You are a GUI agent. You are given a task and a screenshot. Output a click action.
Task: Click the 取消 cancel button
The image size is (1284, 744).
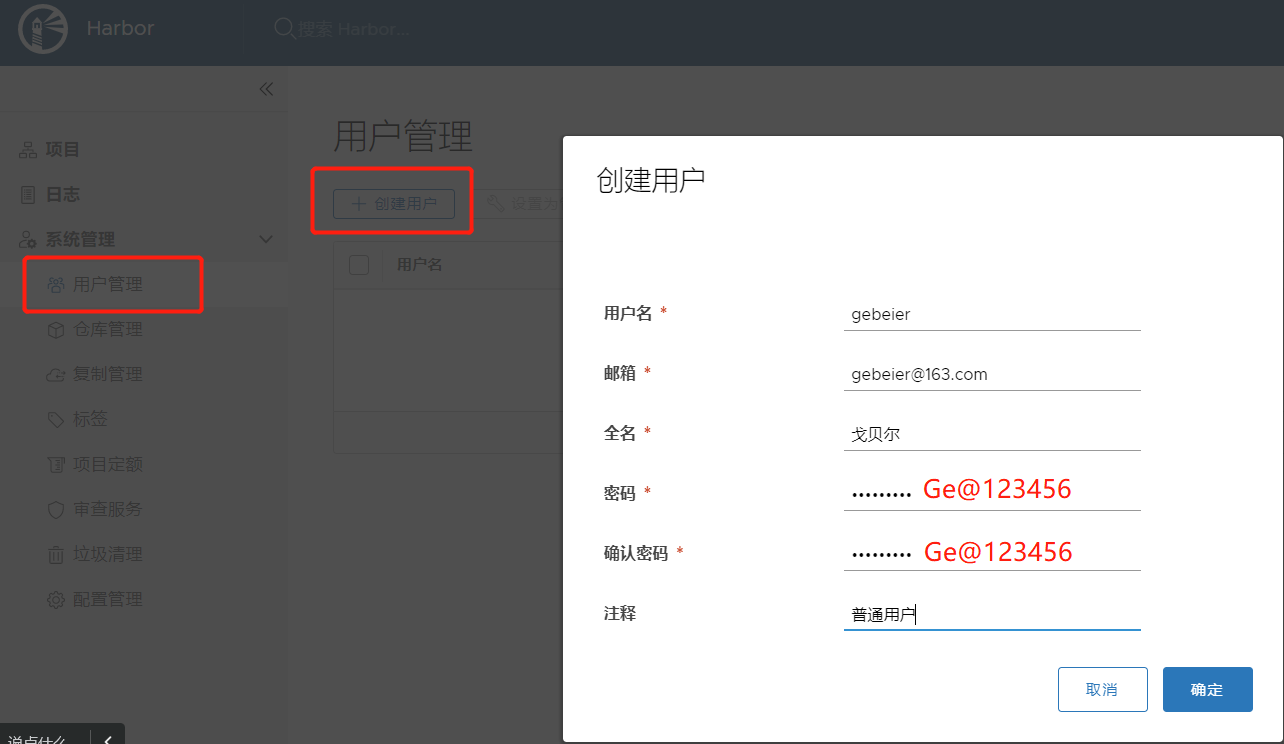(x=1102, y=690)
